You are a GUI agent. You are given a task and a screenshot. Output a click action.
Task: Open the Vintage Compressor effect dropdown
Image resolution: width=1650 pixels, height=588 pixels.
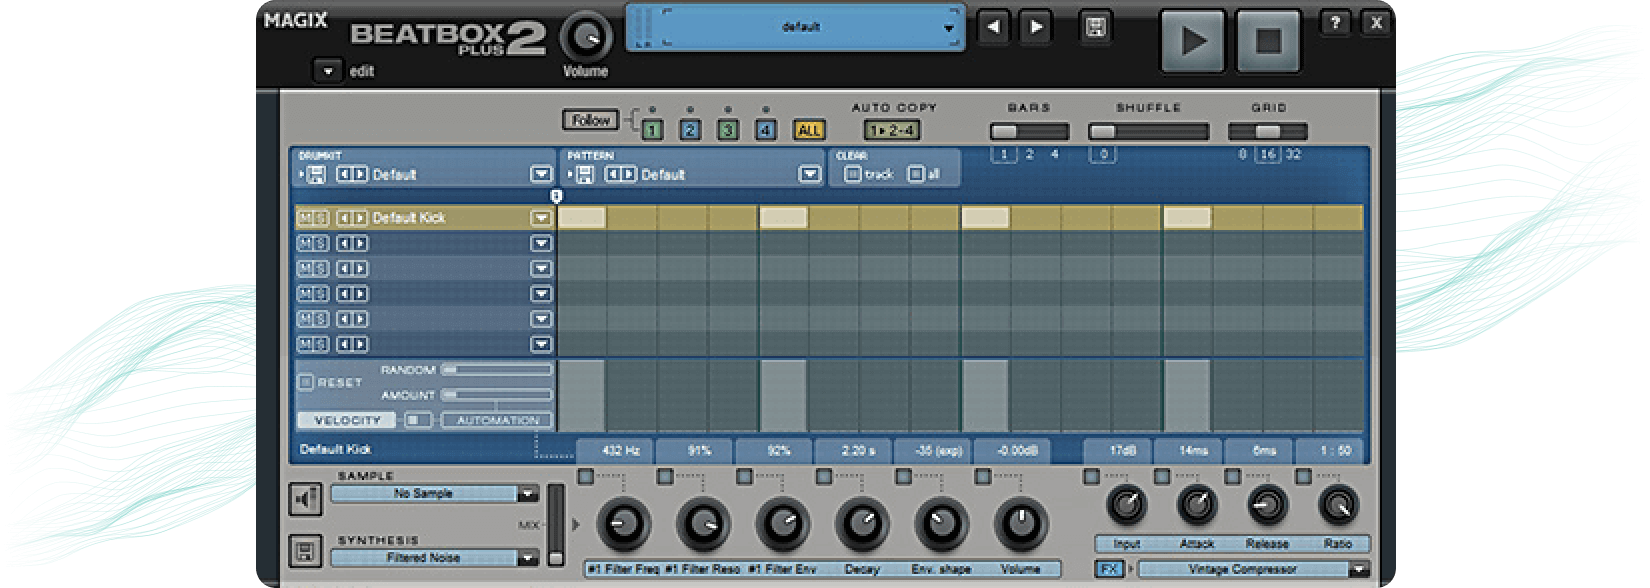pos(1358,569)
